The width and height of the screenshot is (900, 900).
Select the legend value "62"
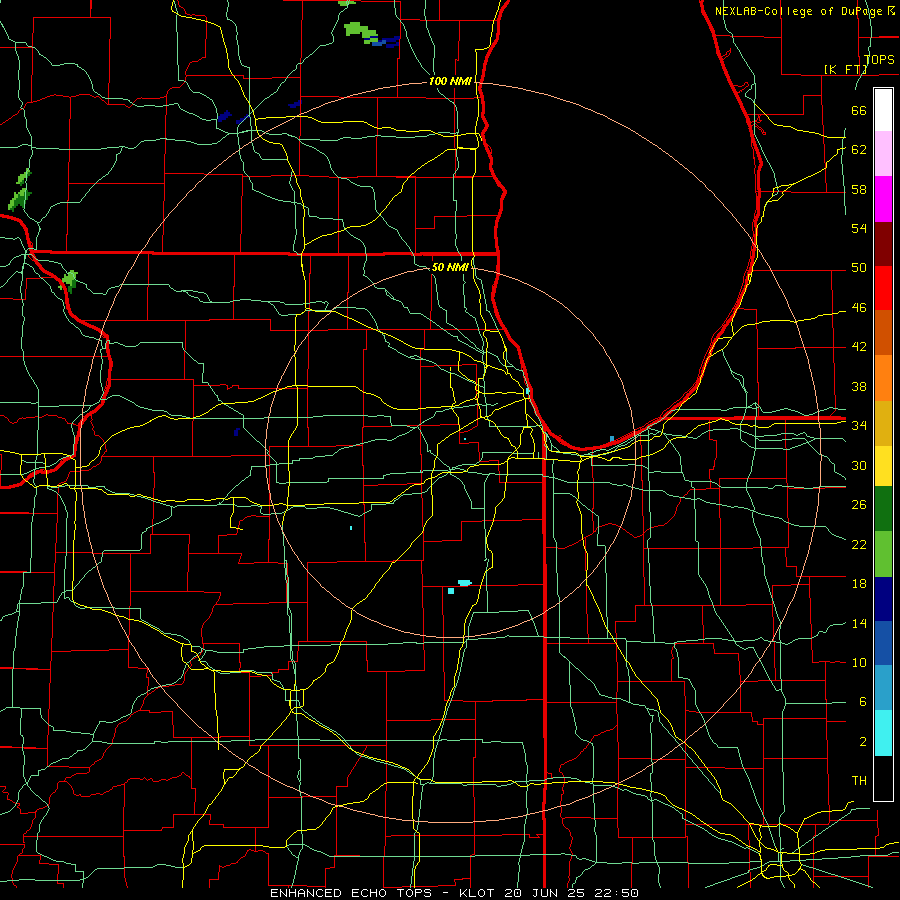point(859,150)
